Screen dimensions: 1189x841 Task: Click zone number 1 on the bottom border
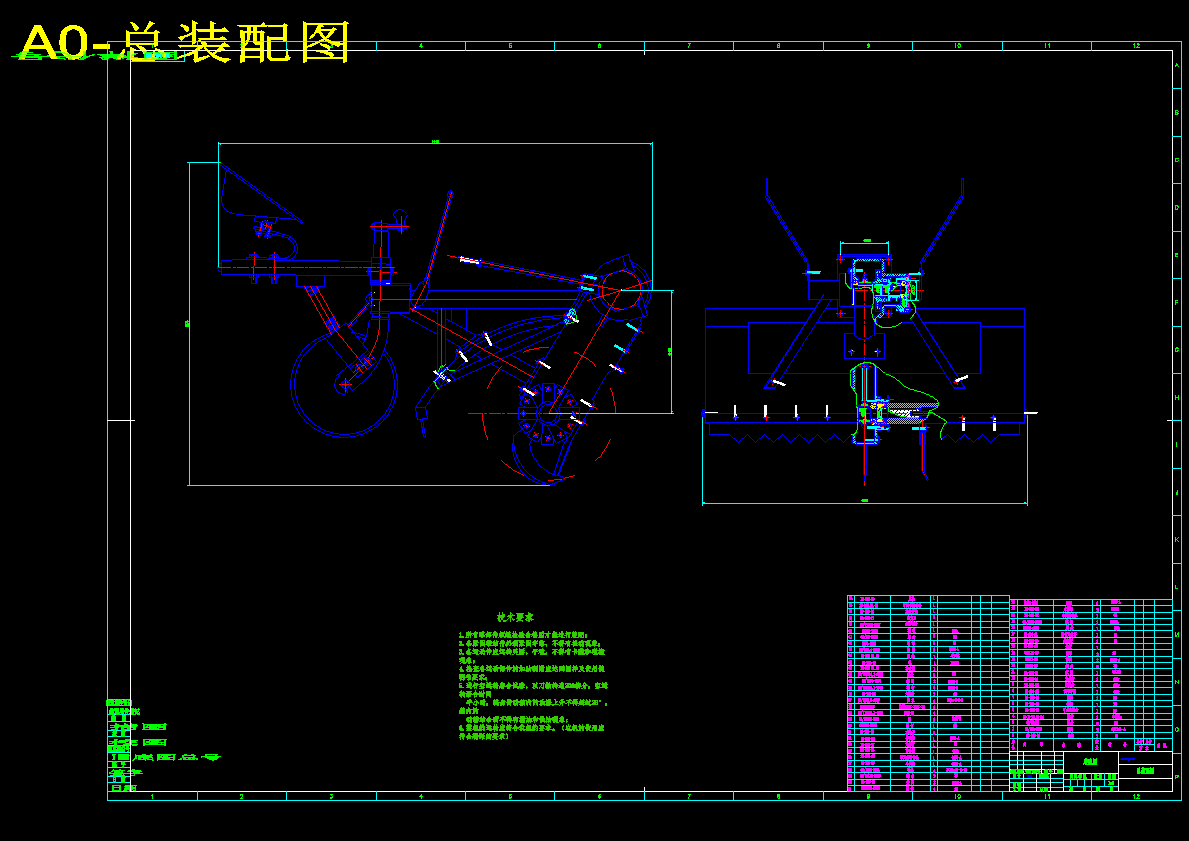[152, 796]
